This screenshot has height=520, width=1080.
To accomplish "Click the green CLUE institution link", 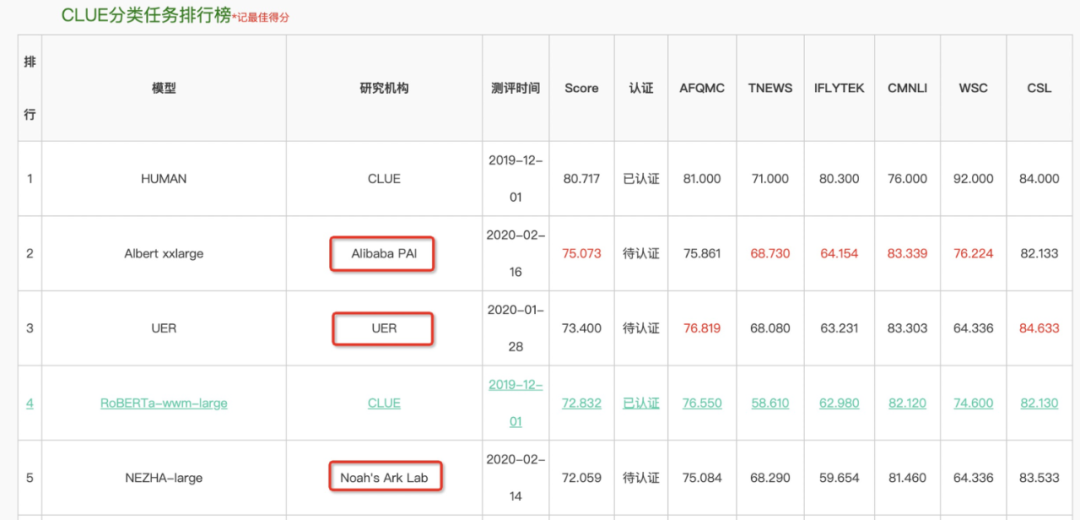I will coord(384,403).
